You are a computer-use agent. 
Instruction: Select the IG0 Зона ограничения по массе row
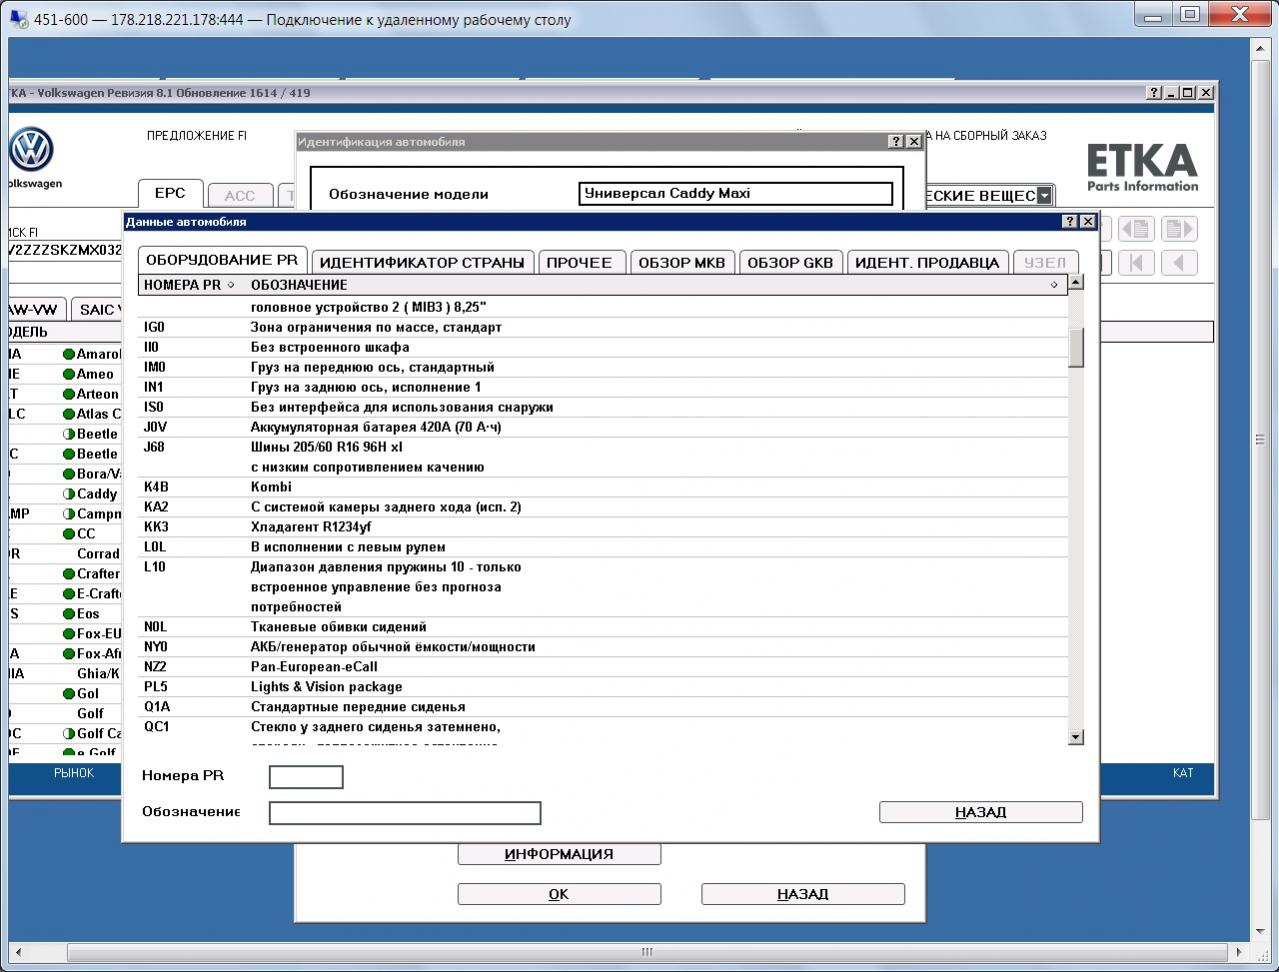coord(603,327)
